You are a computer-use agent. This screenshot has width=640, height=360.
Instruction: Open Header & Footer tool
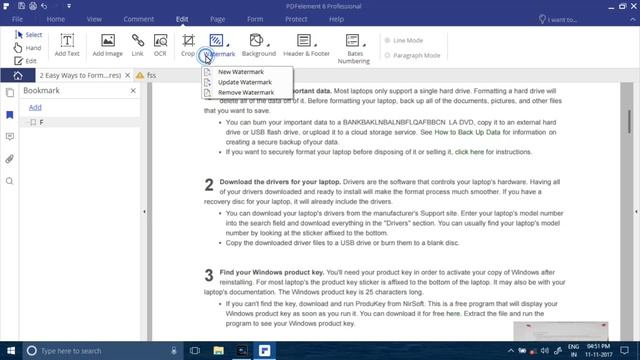306,45
